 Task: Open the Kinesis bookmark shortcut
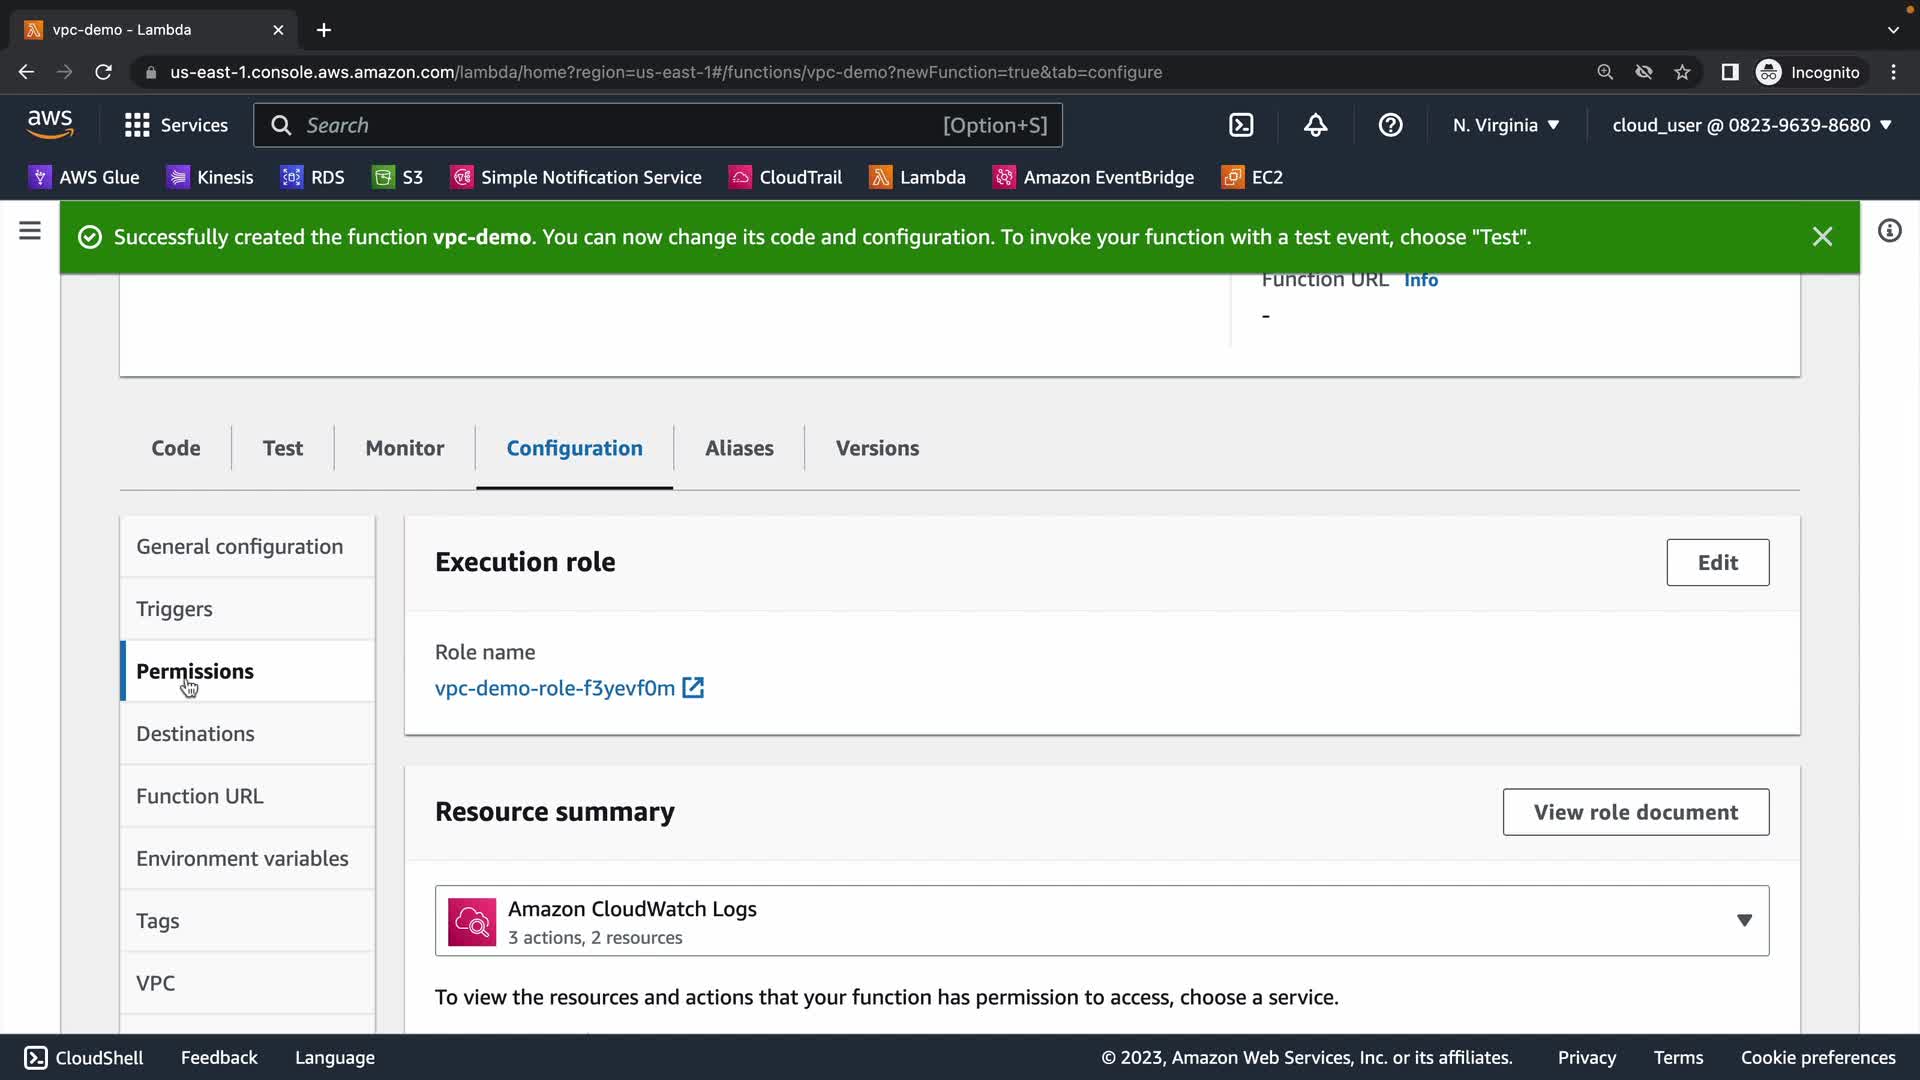[x=210, y=177]
